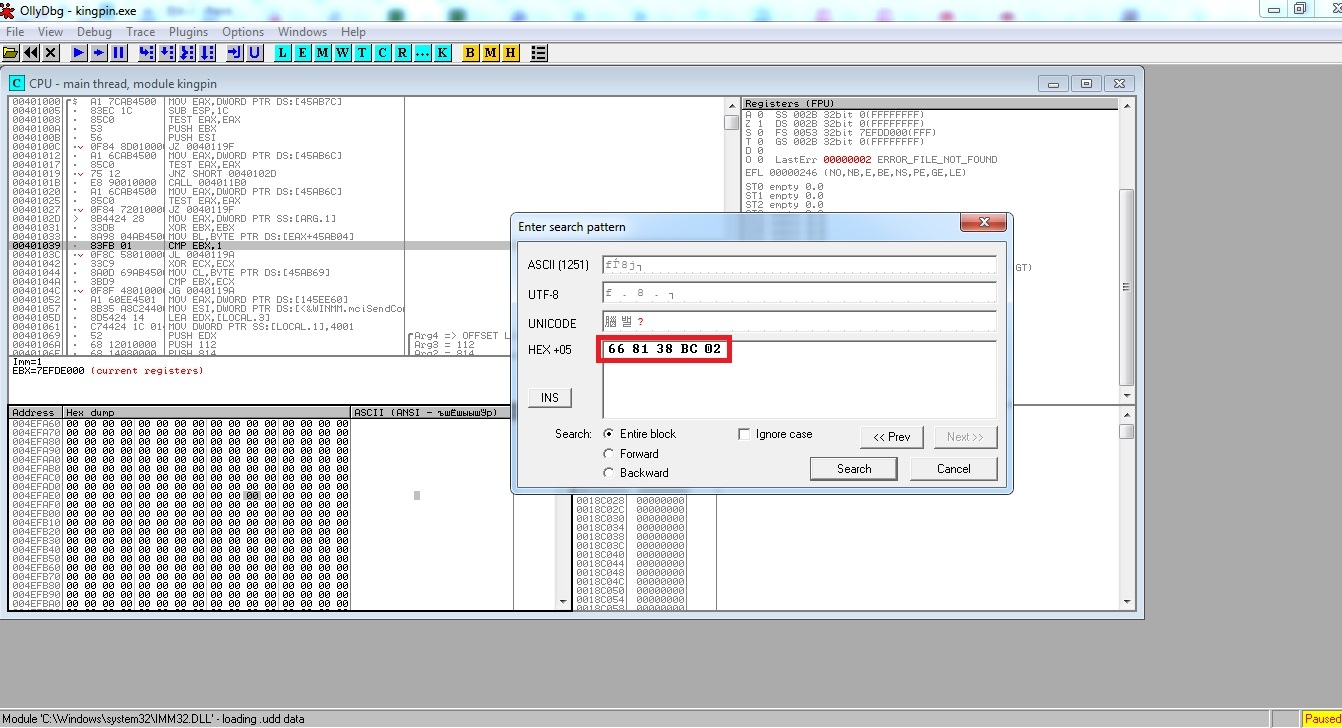Open the Debug menu
Viewport: 1342px width, 728px height.
94,32
